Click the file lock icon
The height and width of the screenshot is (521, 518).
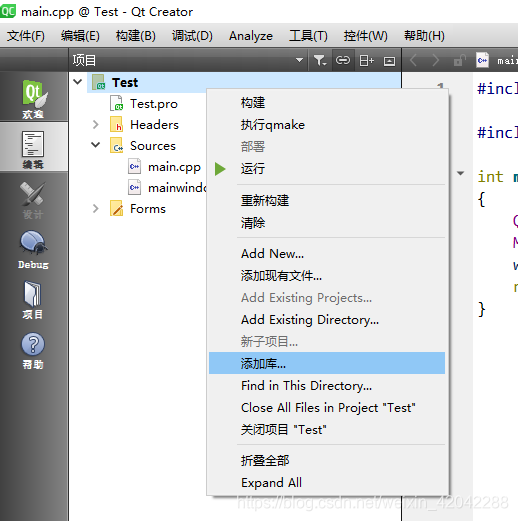(459, 61)
